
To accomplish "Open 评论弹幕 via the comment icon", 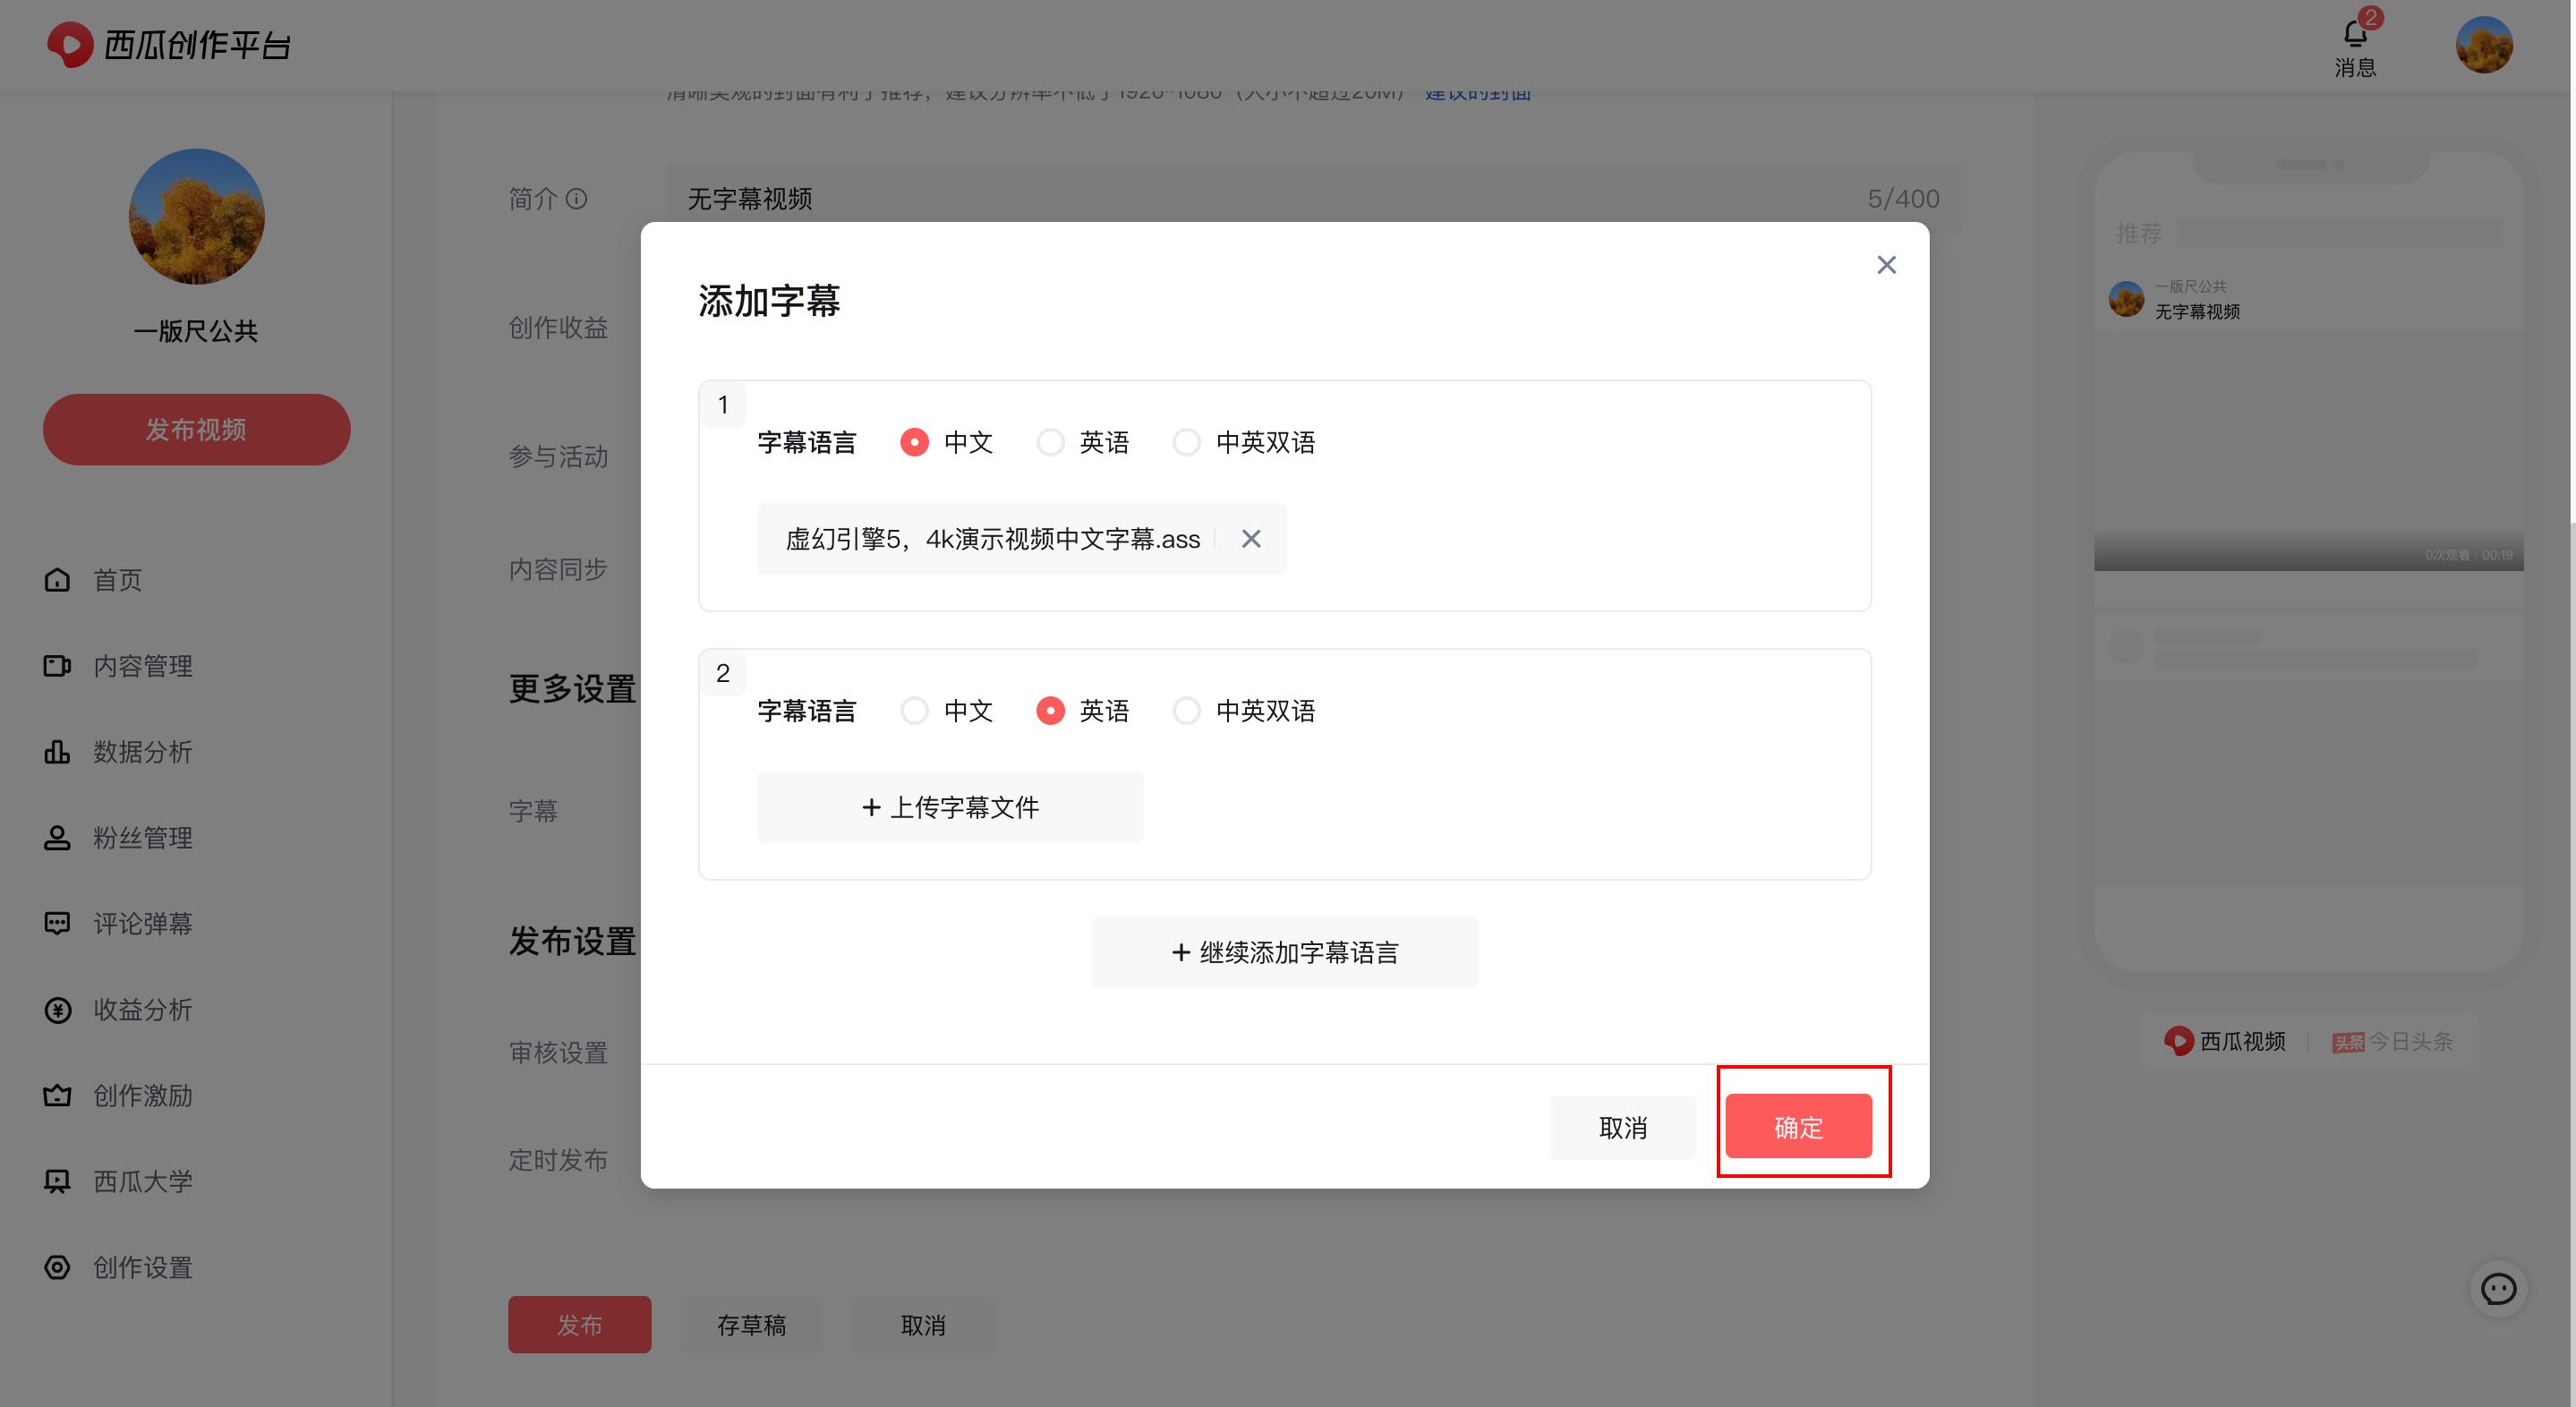I will click(57, 923).
